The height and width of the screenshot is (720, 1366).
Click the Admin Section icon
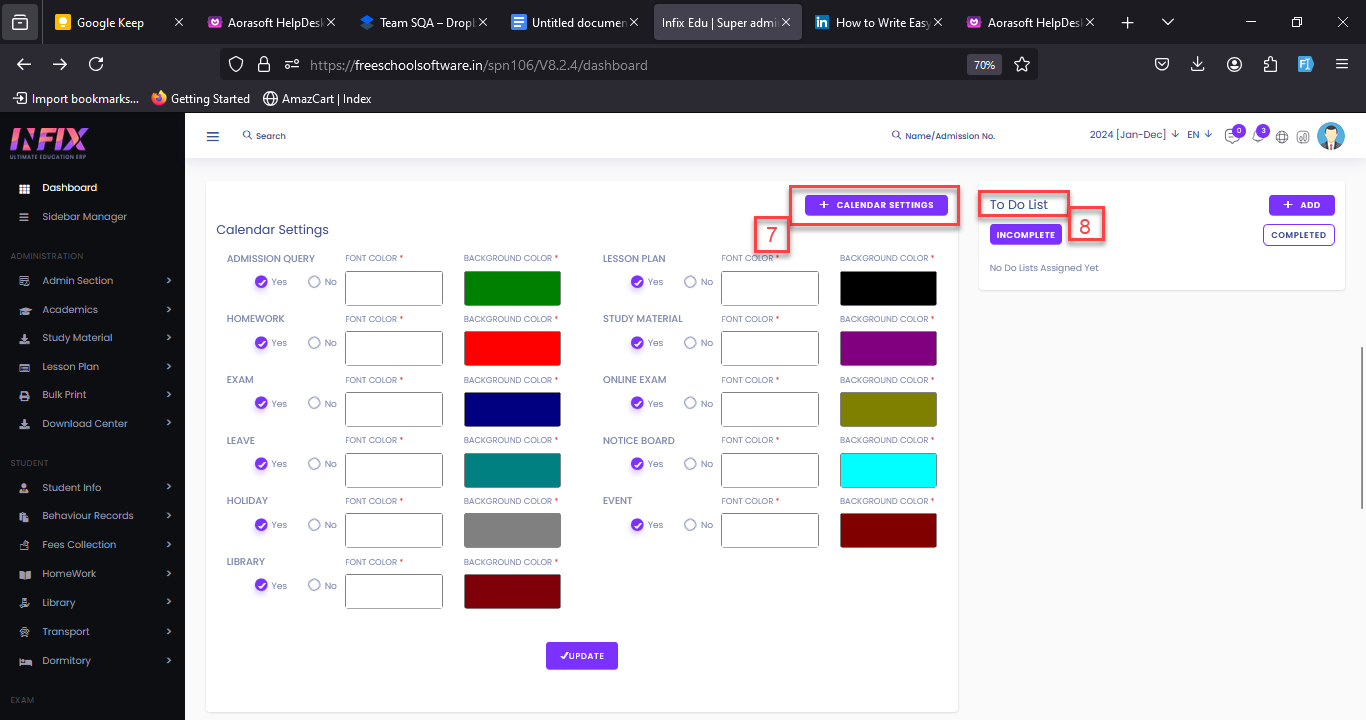tap(24, 281)
